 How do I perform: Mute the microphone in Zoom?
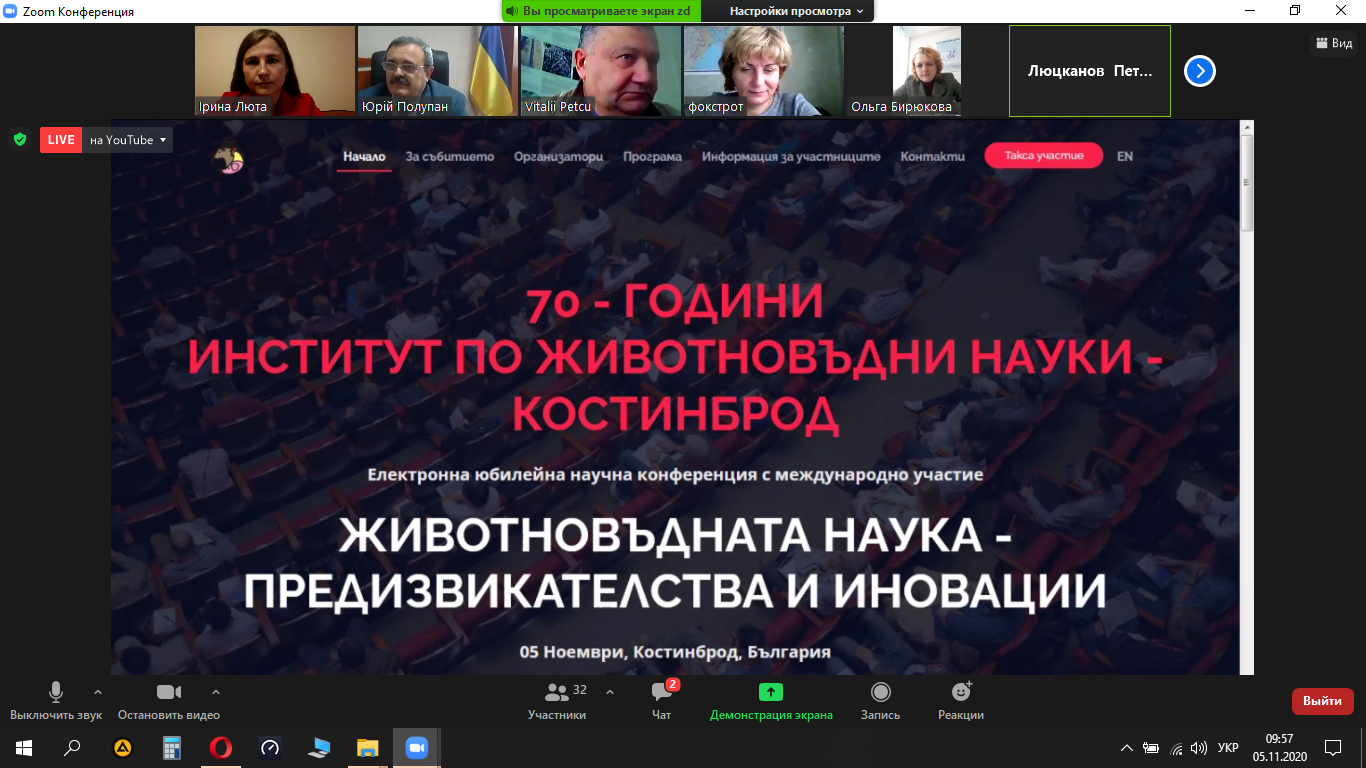pos(56,692)
